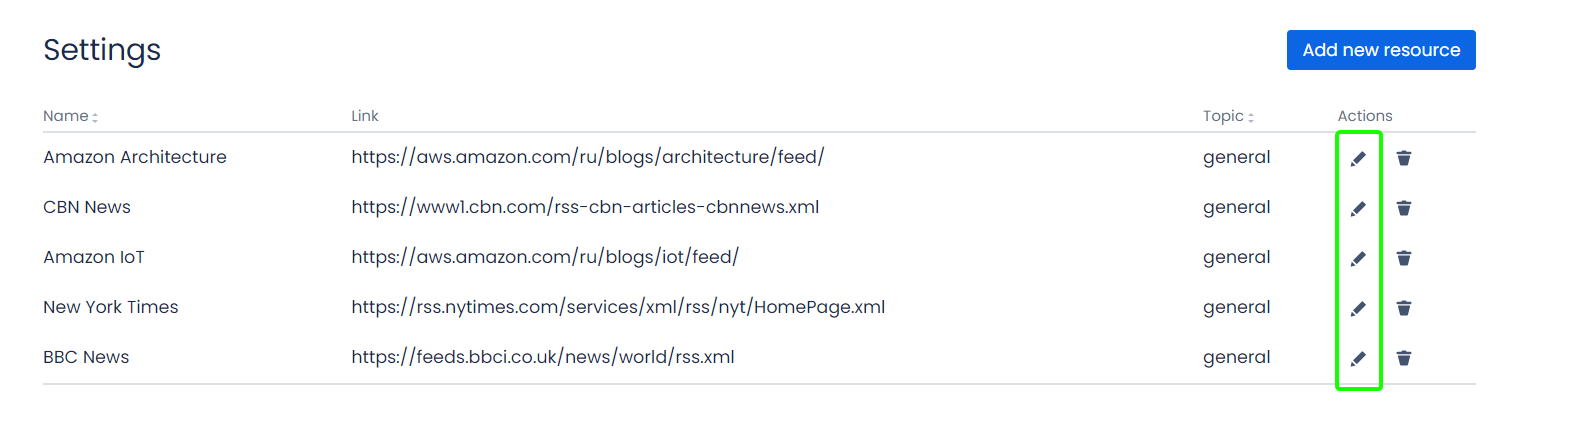Screen dimensions: 1588x432
Task: Delete the Amazon Architecture resource
Action: tap(1404, 158)
